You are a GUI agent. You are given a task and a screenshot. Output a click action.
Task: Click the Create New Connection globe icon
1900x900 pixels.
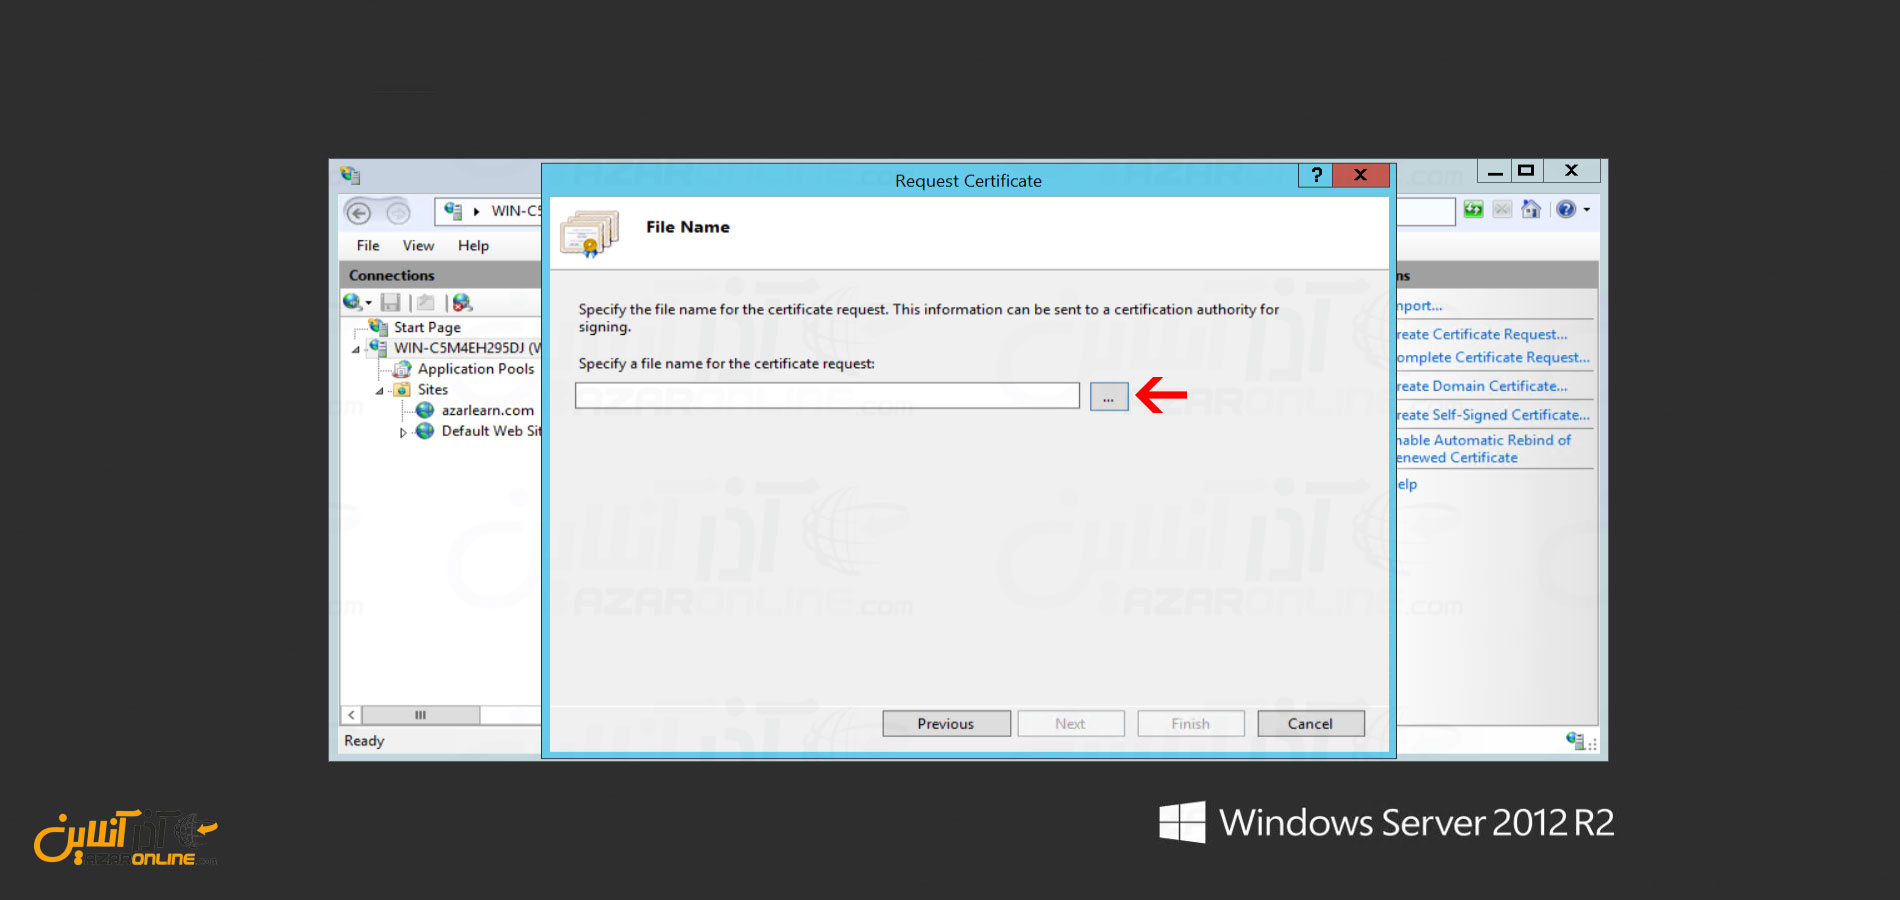click(353, 302)
